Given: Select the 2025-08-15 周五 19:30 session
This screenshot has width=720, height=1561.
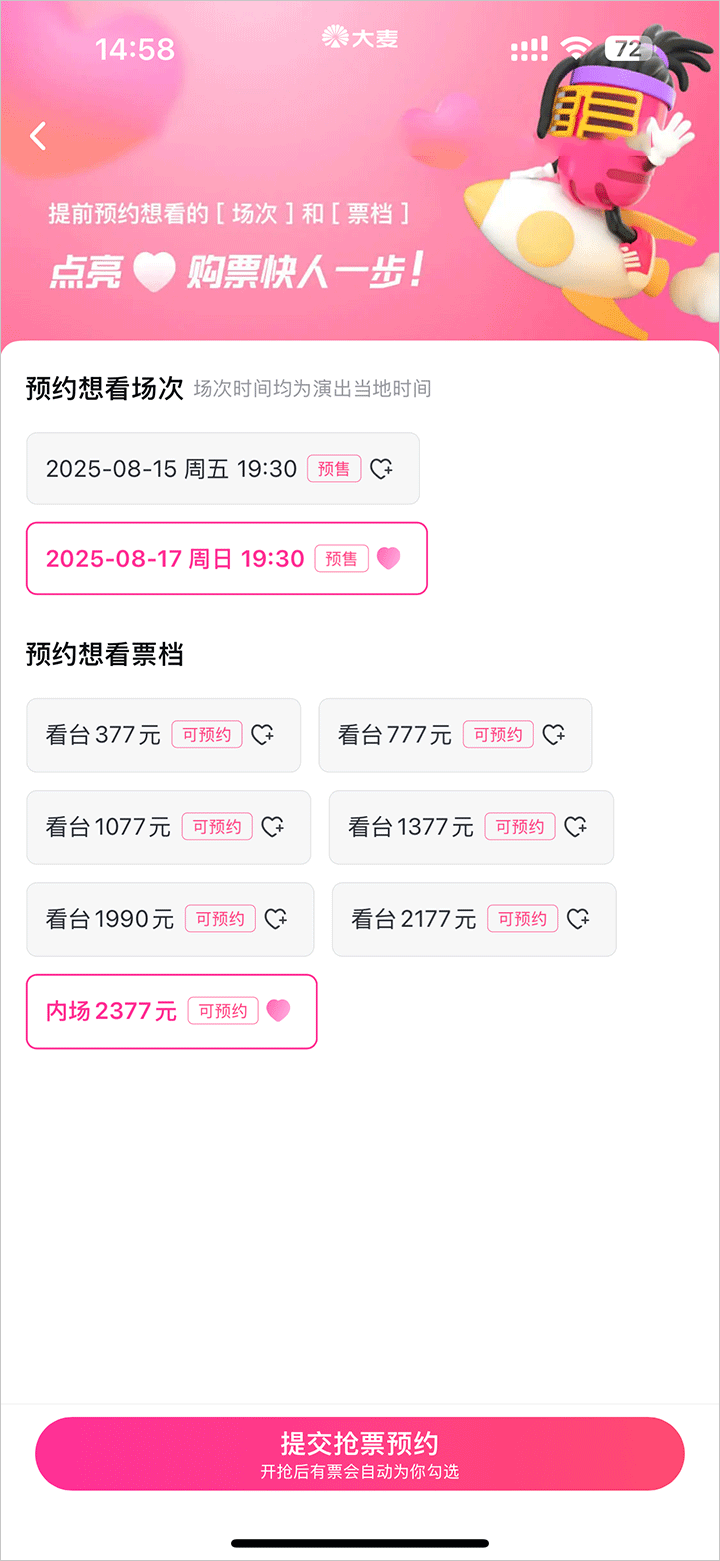Looking at the screenshot, I should point(172,469).
